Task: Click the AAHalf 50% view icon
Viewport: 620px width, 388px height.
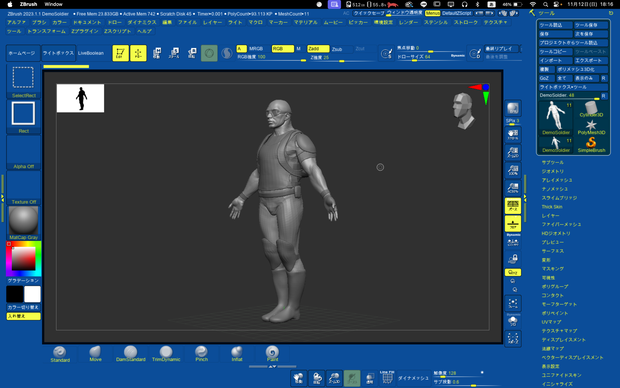Action: [513, 188]
